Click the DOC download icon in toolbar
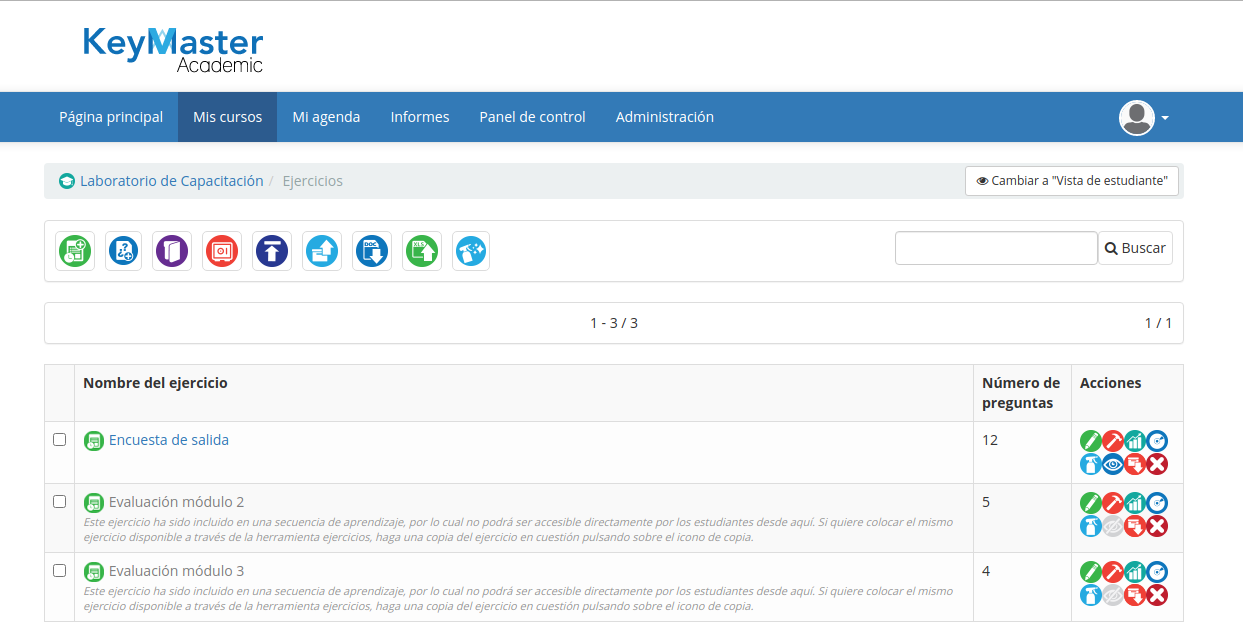The height and width of the screenshot is (637, 1243). click(372, 251)
